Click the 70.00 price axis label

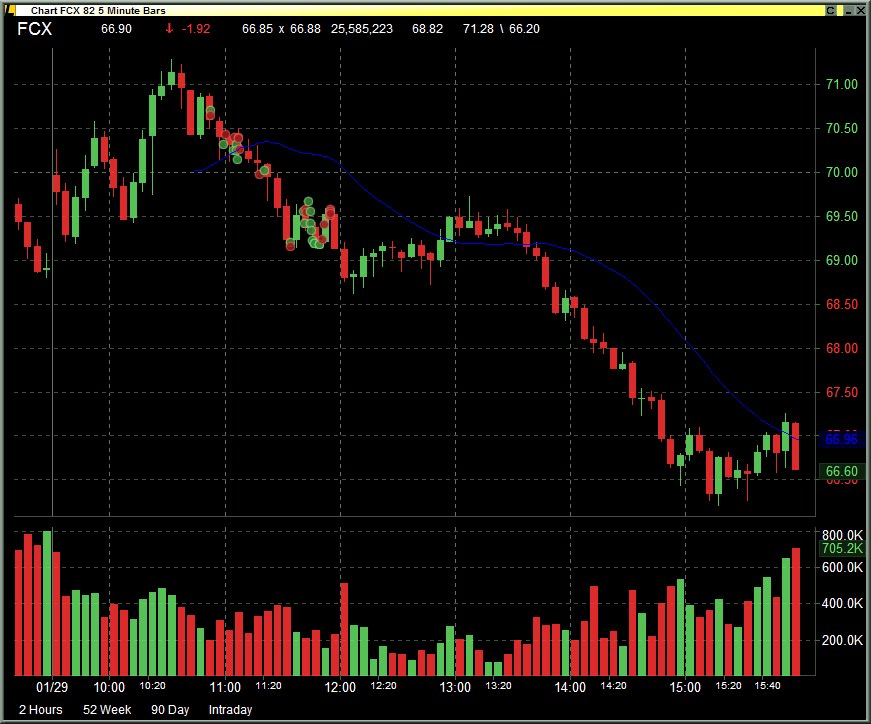(x=842, y=172)
